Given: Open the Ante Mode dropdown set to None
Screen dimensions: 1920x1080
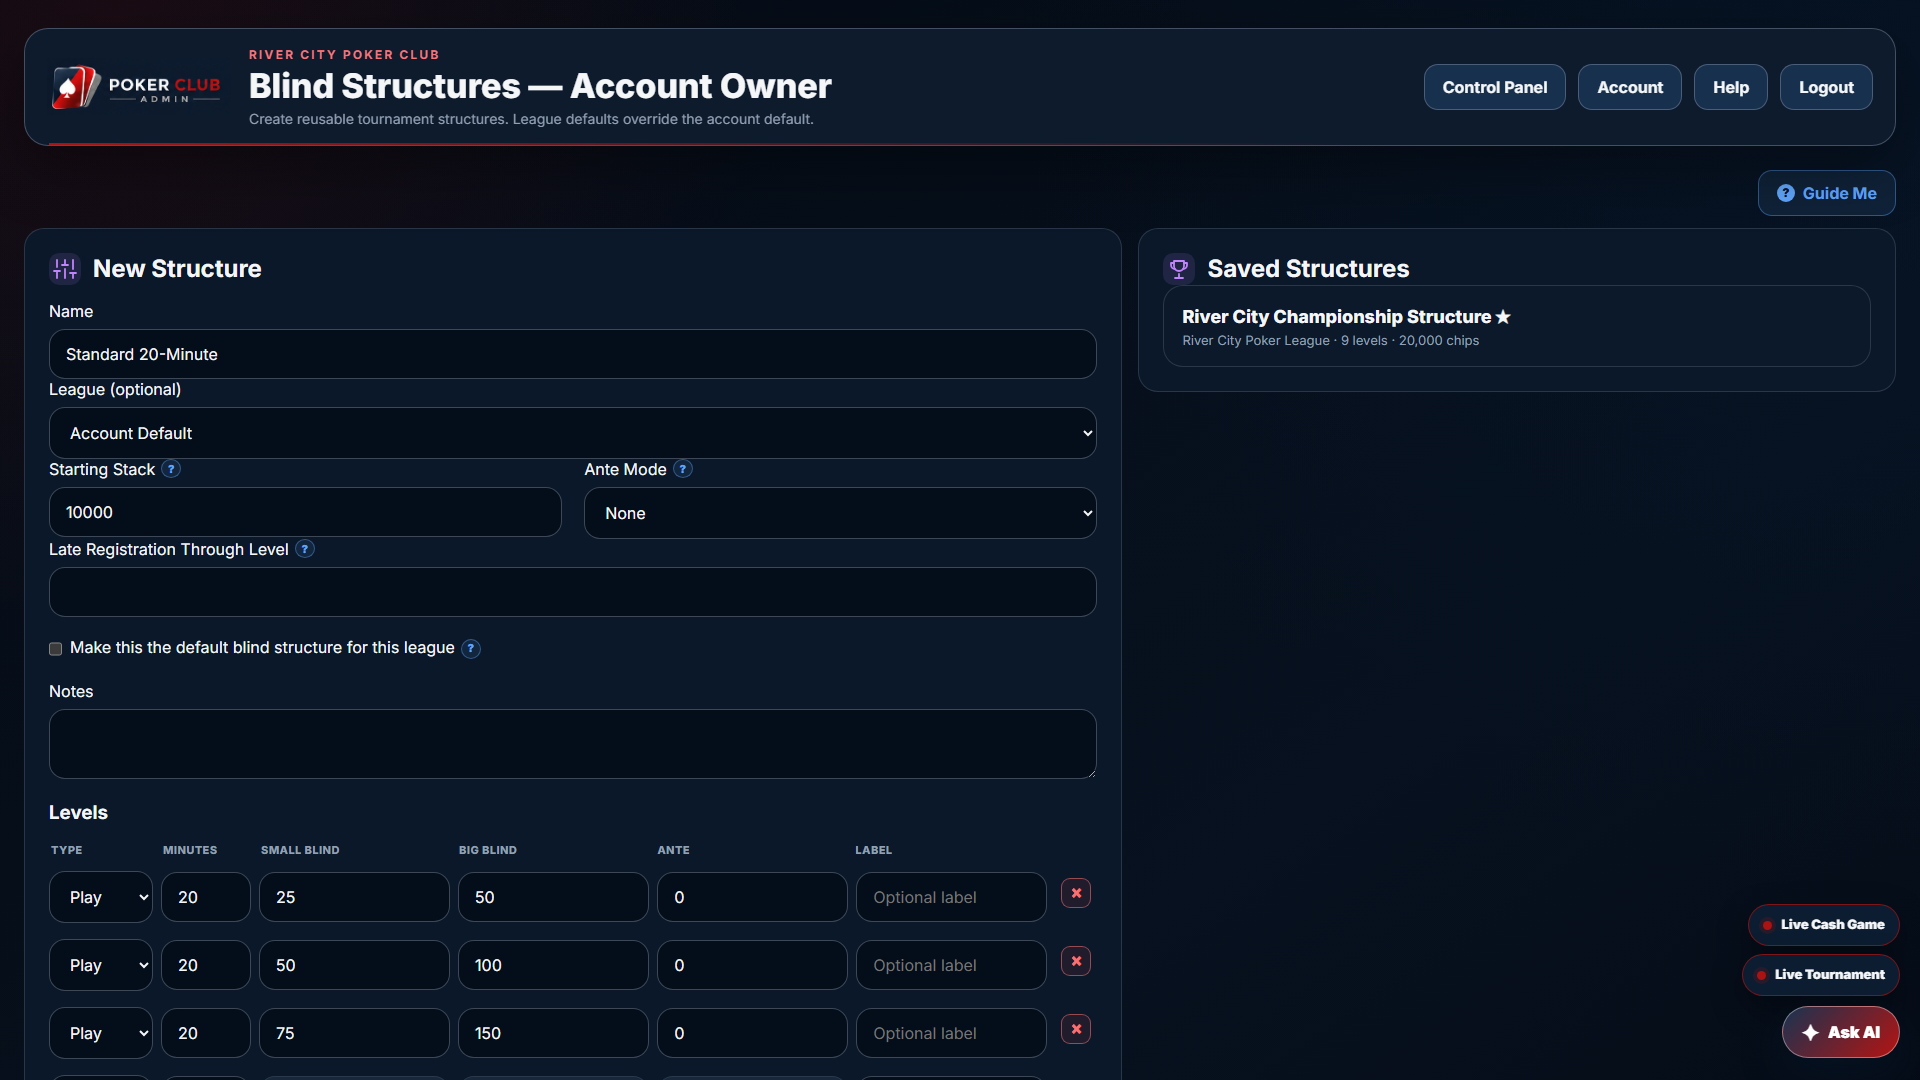Looking at the screenshot, I should (840, 513).
